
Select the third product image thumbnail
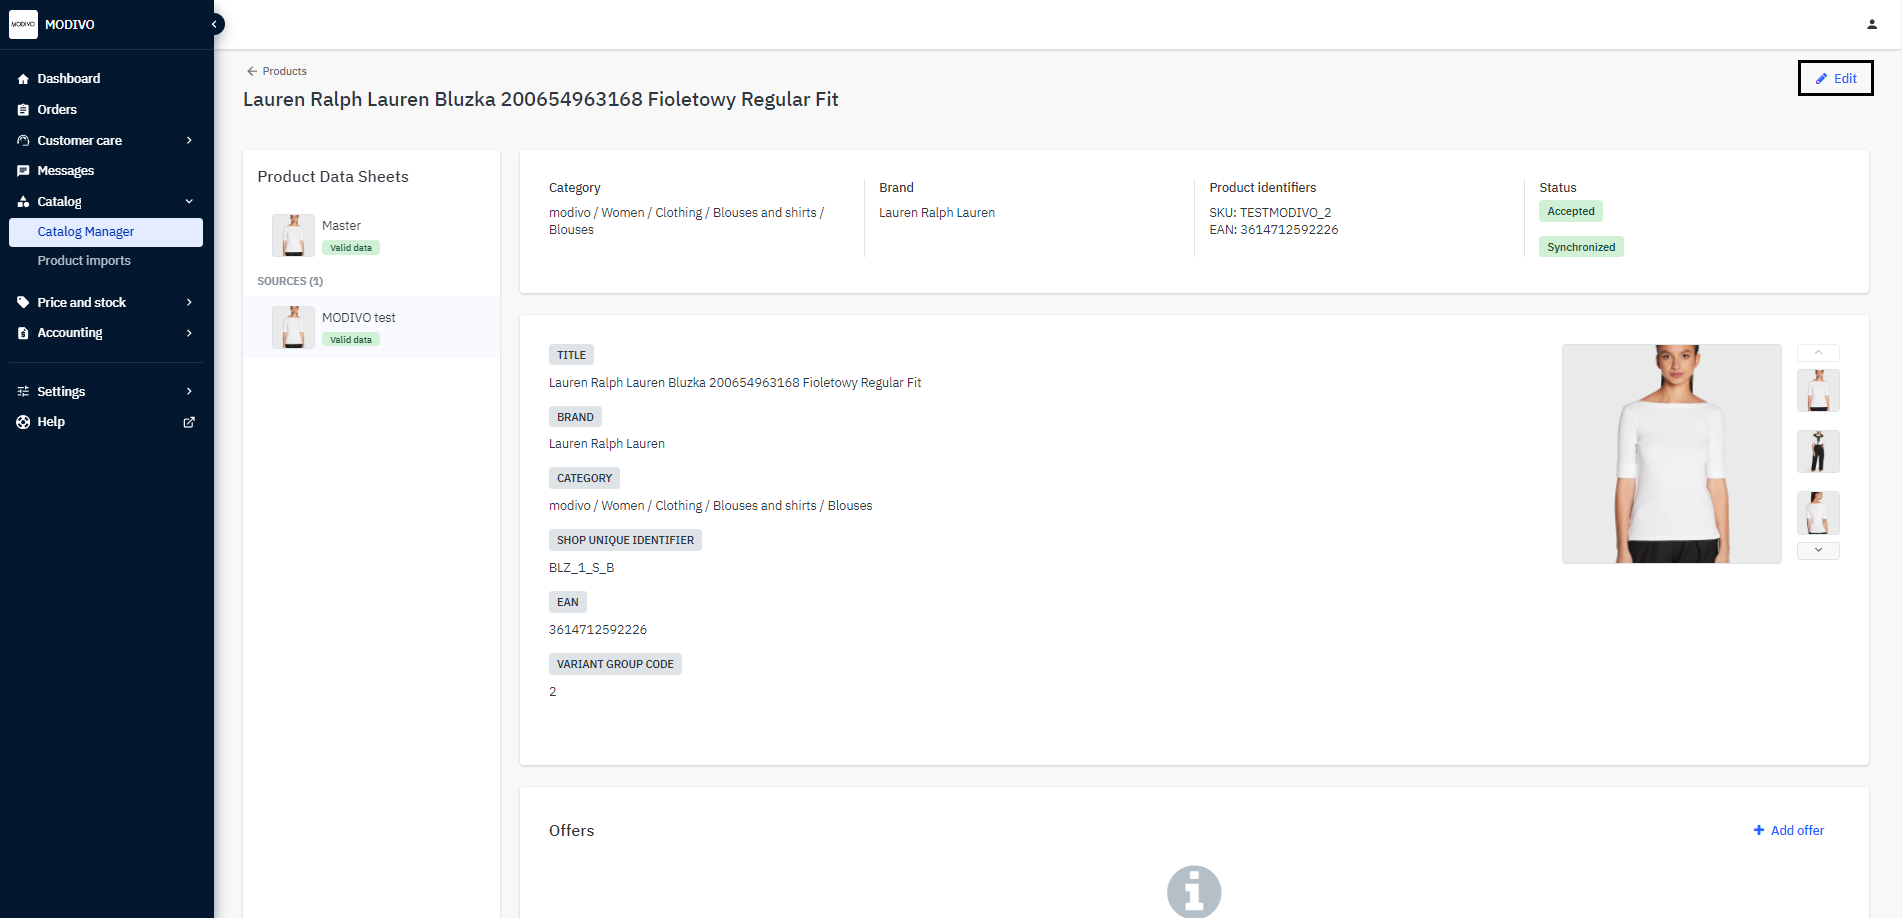pyautogui.click(x=1818, y=513)
